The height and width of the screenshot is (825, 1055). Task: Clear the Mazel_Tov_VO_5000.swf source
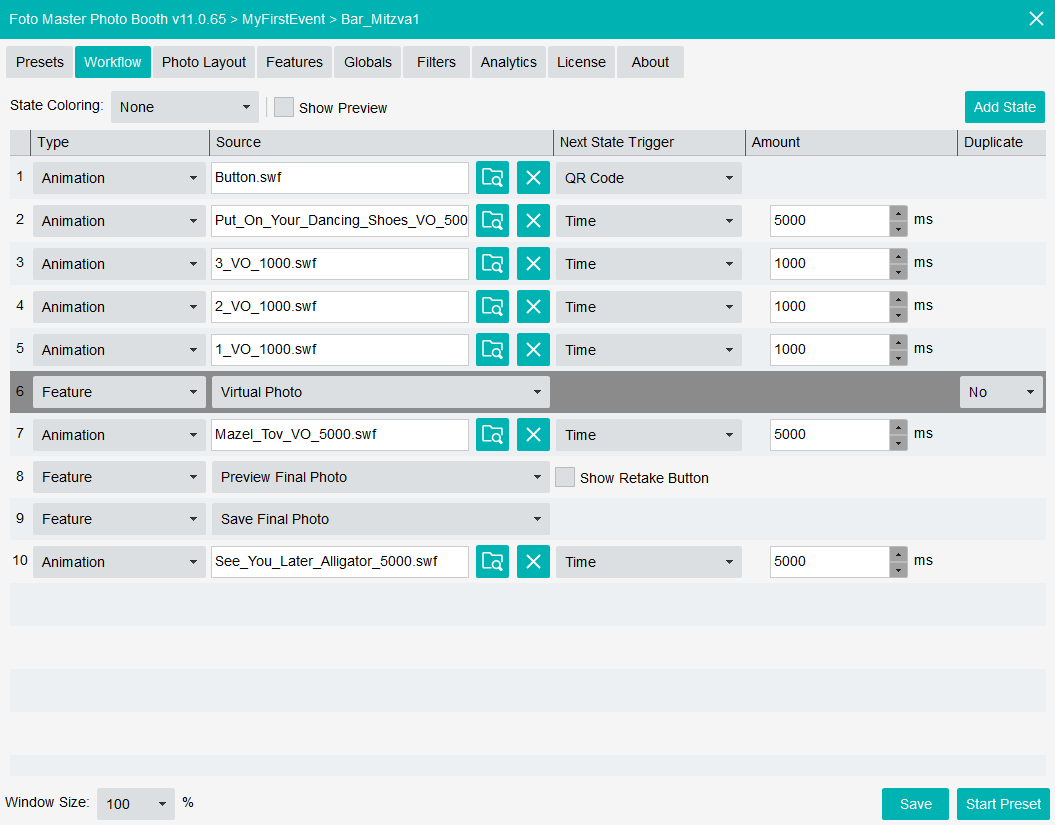pyautogui.click(x=533, y=435)
